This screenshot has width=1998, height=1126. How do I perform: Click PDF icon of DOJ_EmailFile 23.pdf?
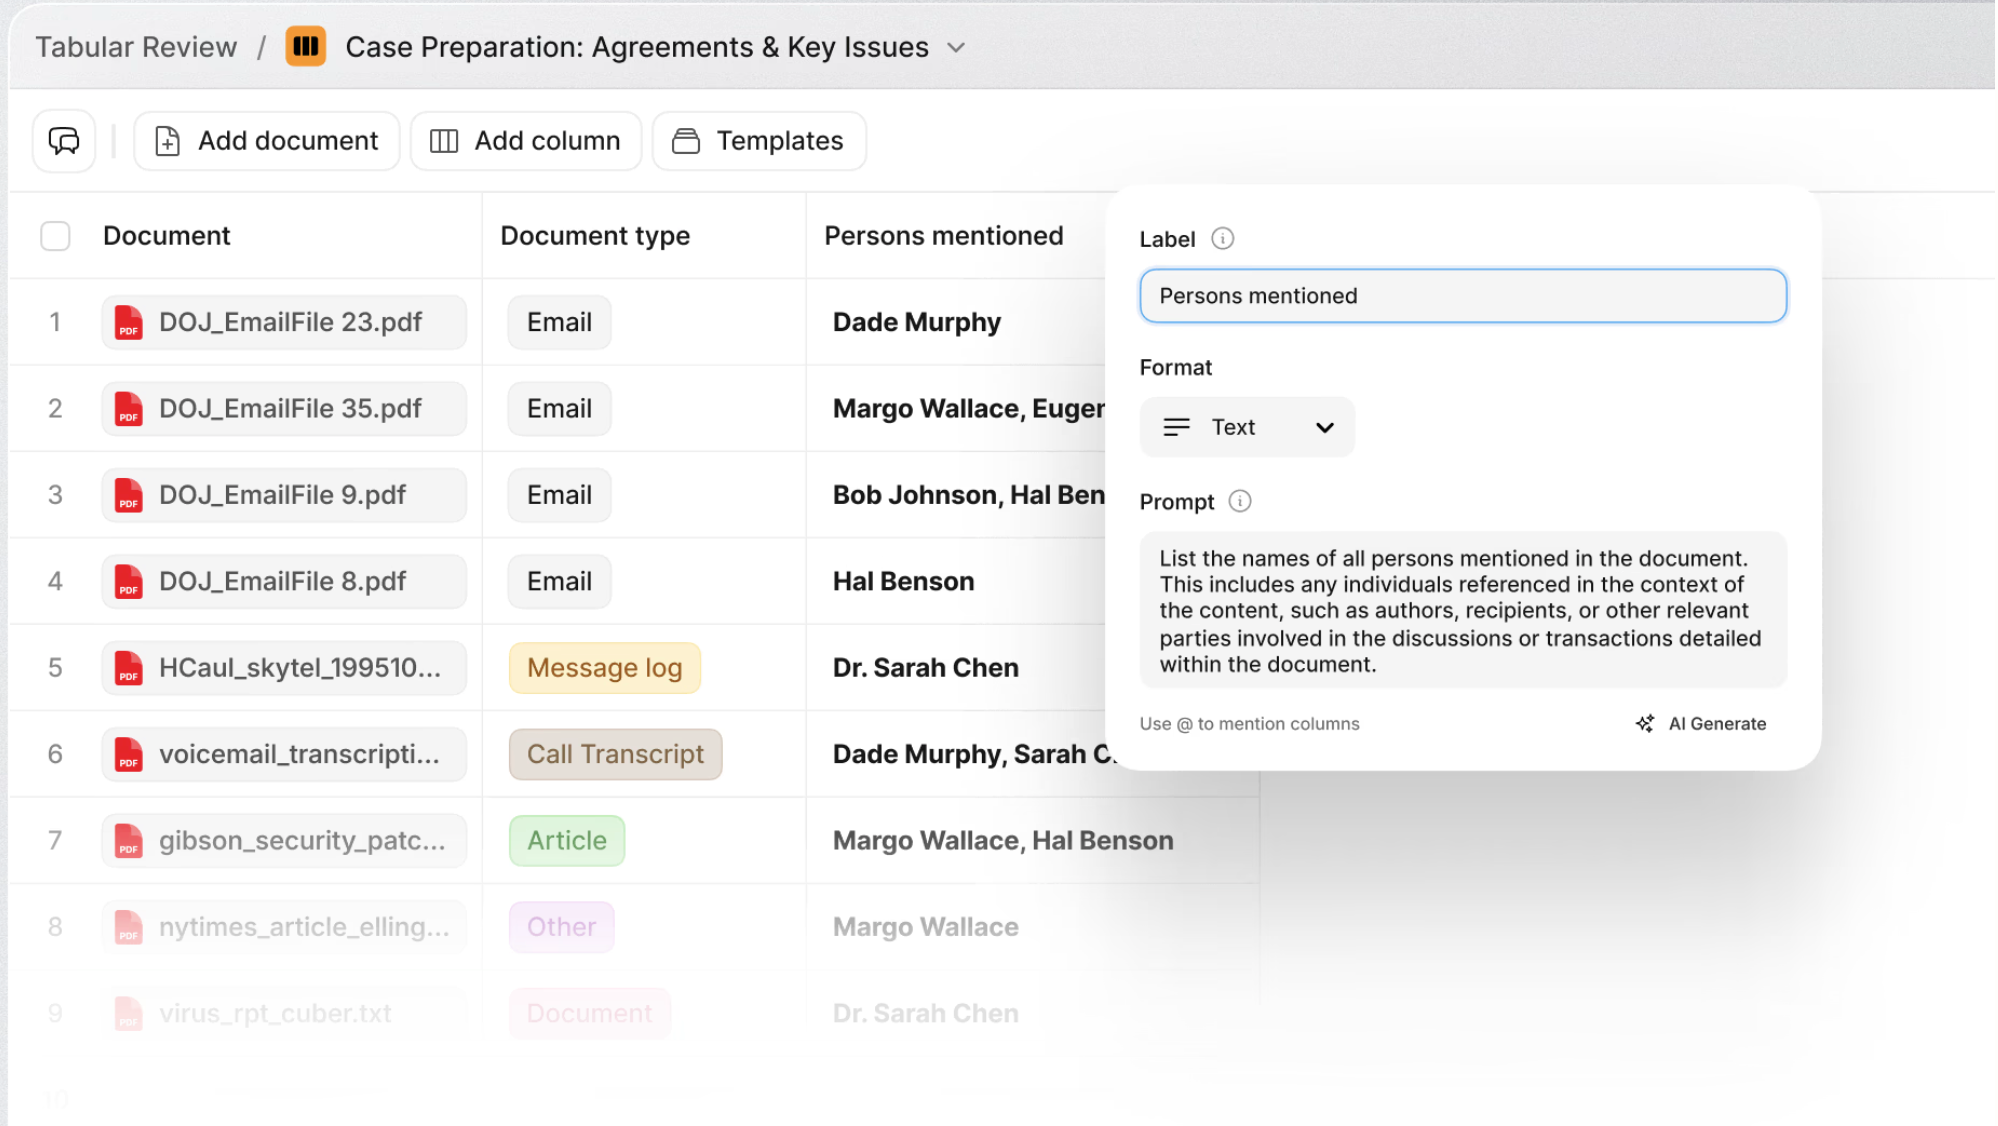129,323
